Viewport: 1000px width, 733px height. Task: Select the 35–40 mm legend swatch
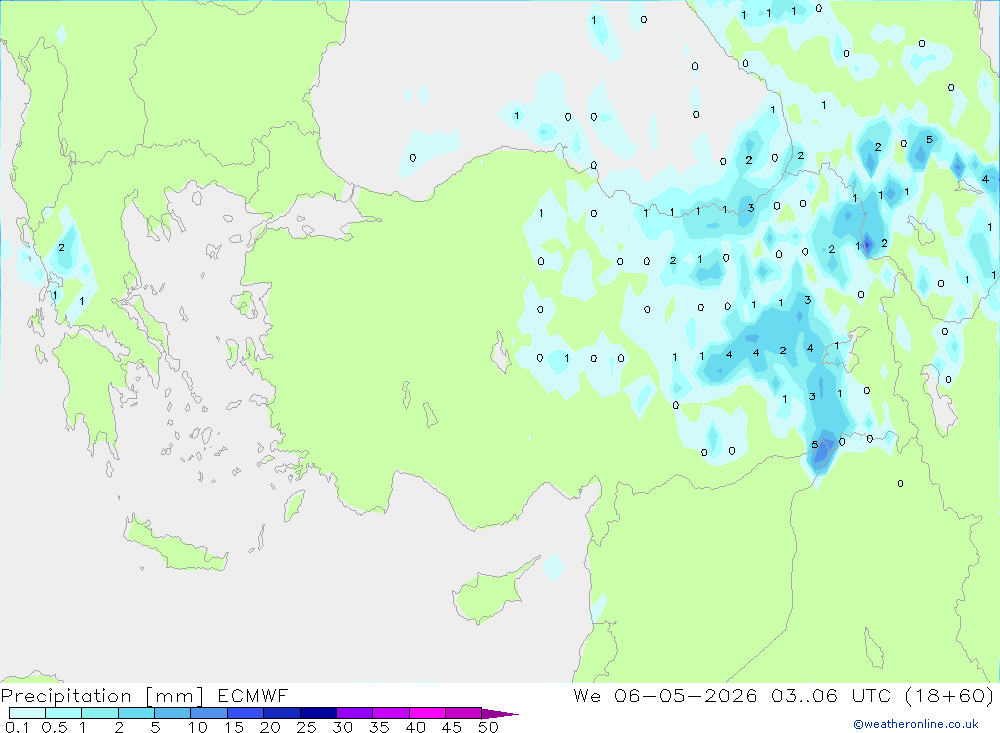click(391, 713)
